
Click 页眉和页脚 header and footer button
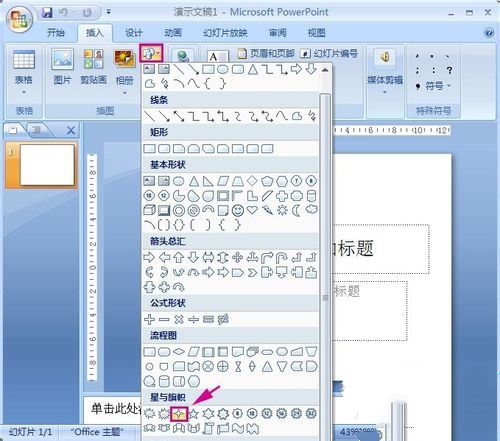[x=266, y=53]
